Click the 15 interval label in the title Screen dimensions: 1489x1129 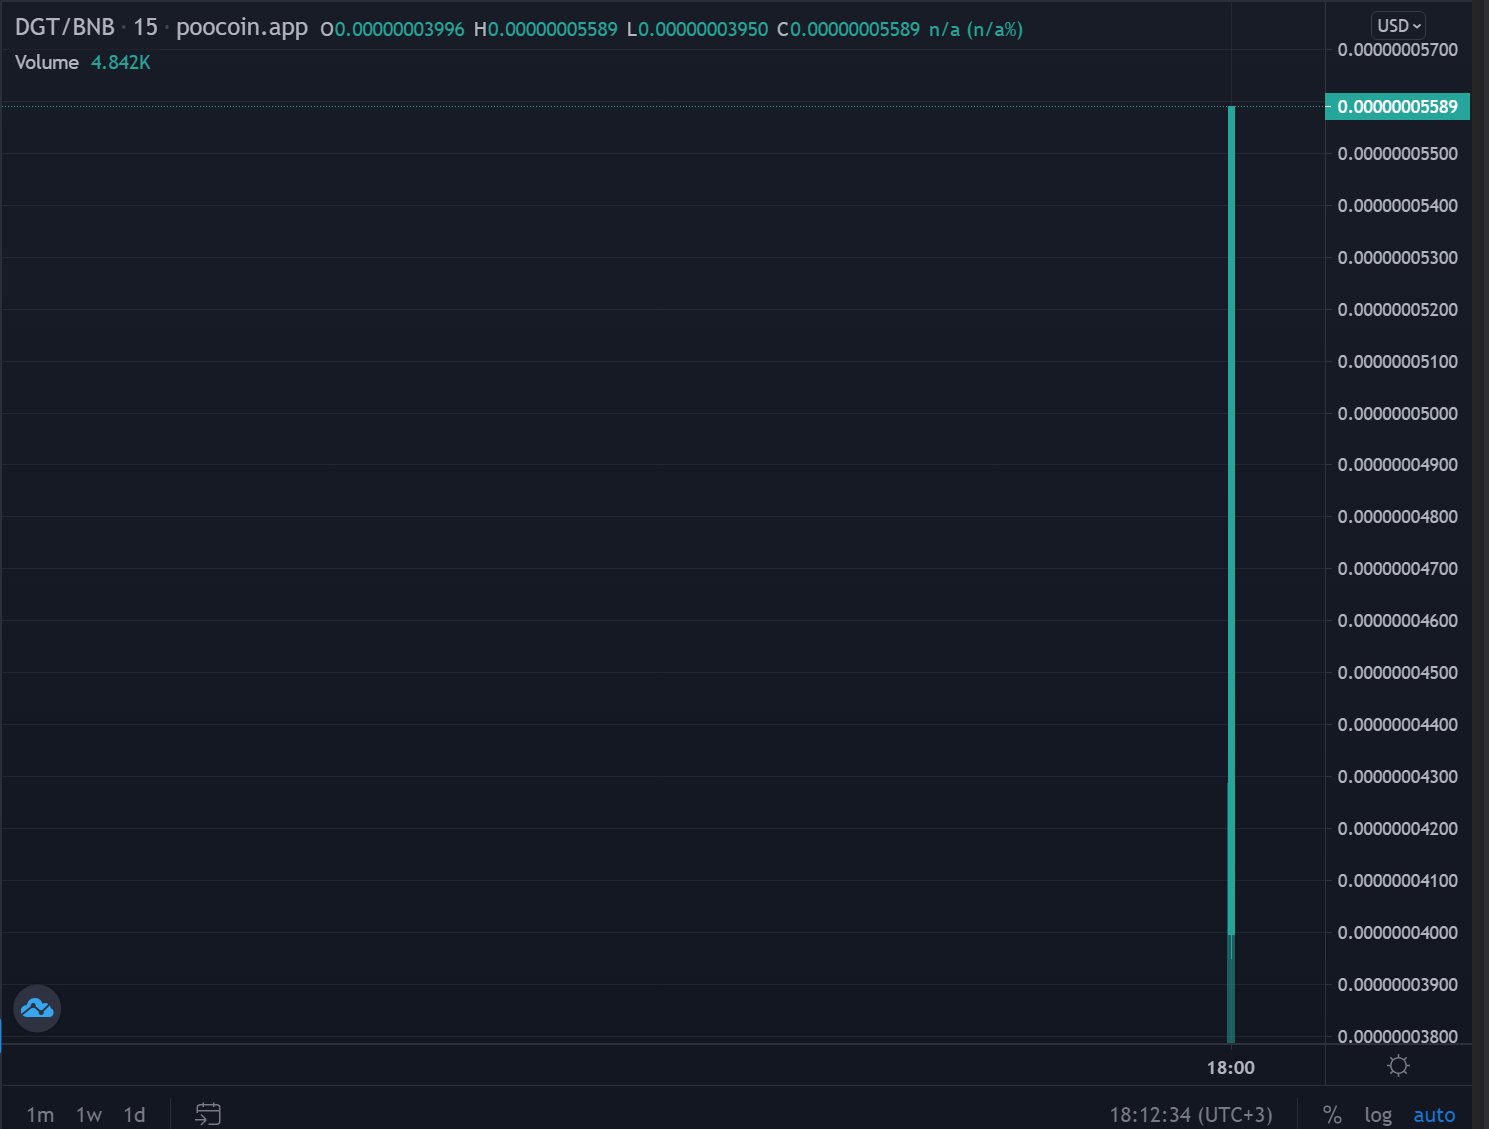pyautogui.click(x=146, y=27)
